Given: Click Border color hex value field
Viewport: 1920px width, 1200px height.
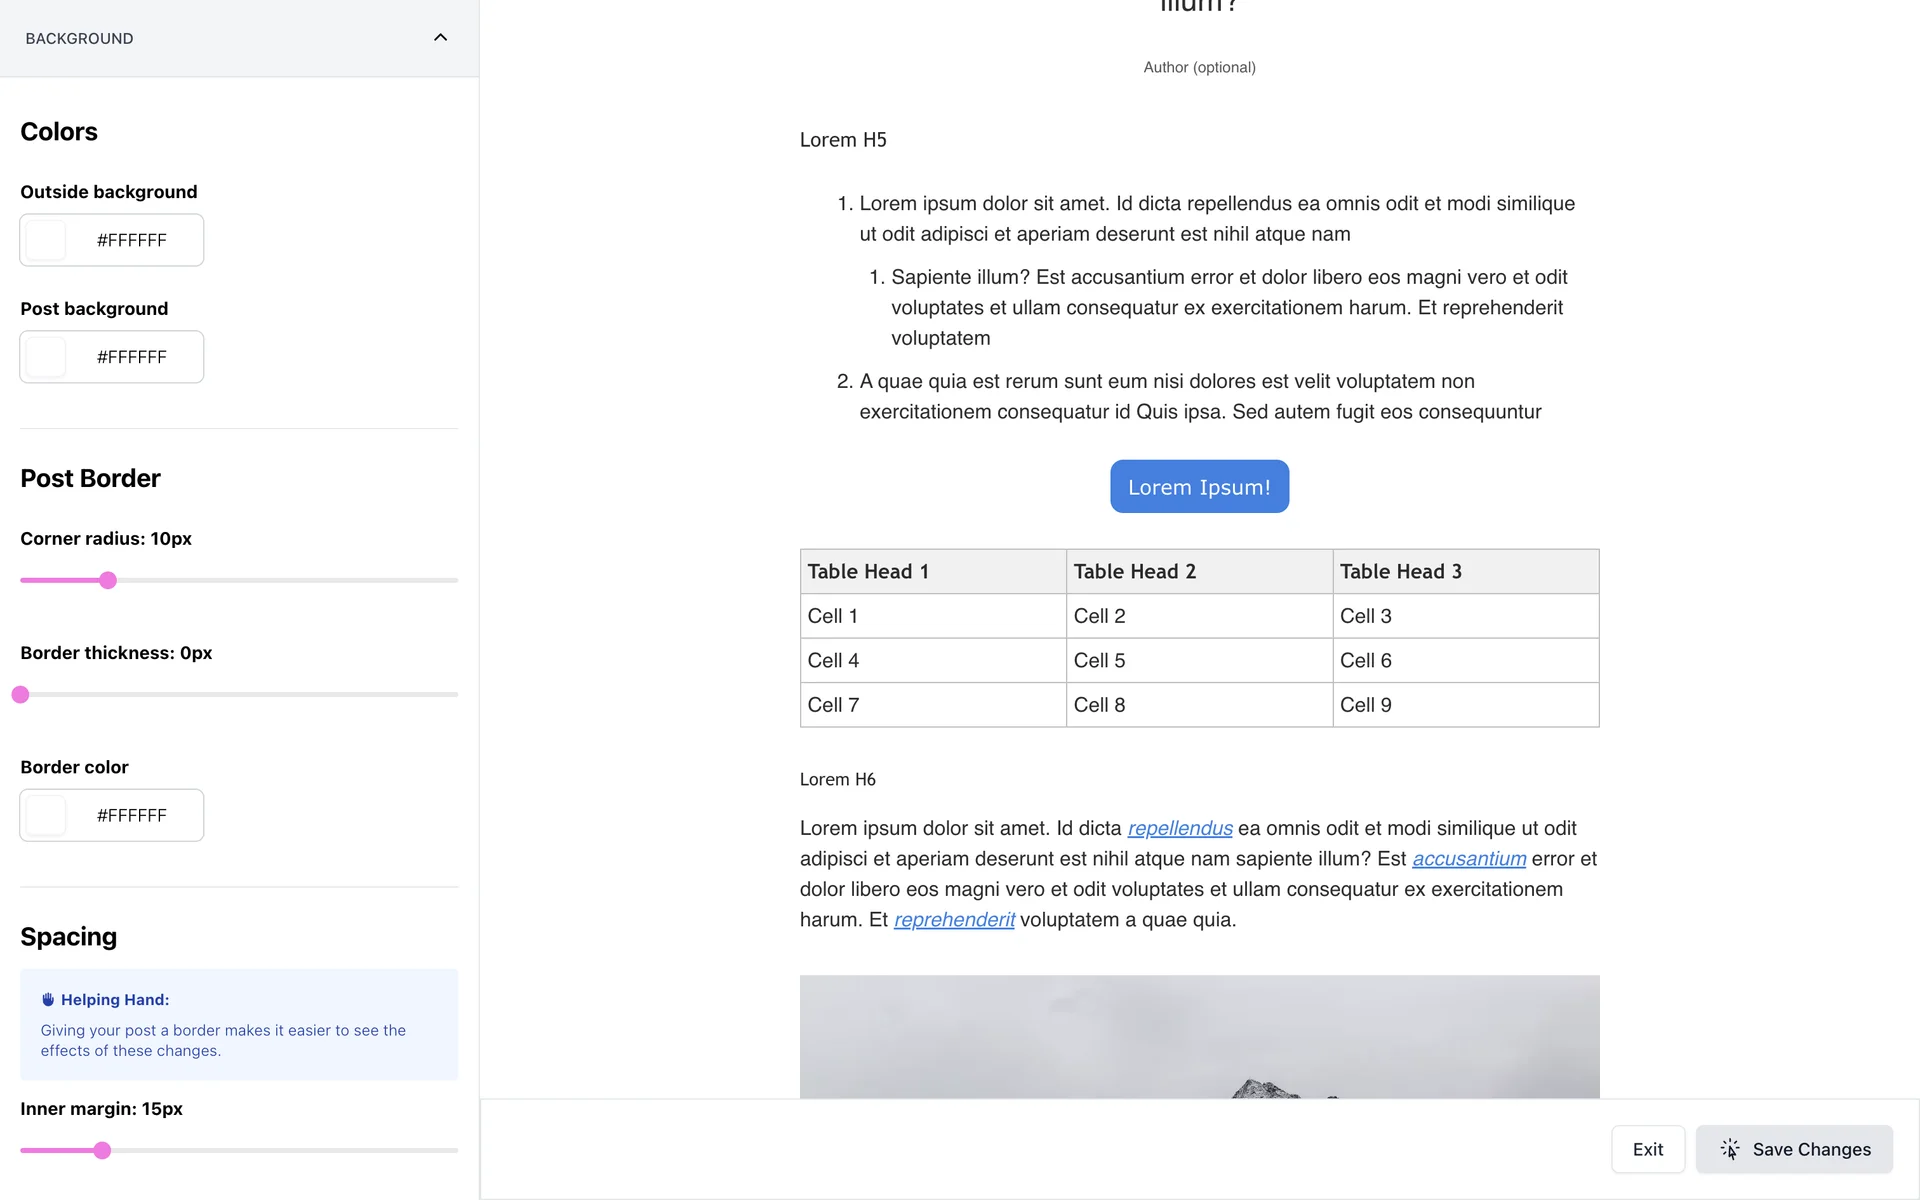Looking at the screenshot, I should 132,815.
